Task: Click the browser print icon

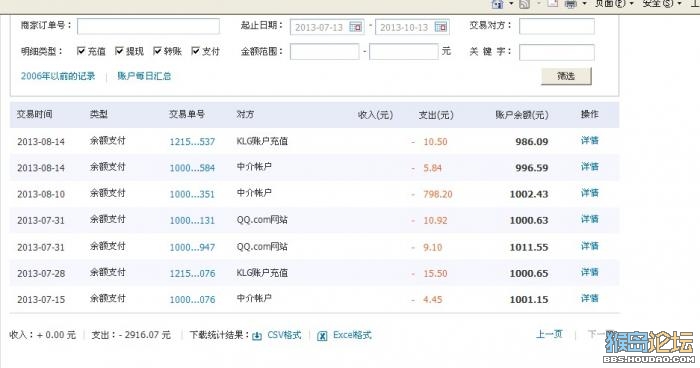Action: [571, 4]
